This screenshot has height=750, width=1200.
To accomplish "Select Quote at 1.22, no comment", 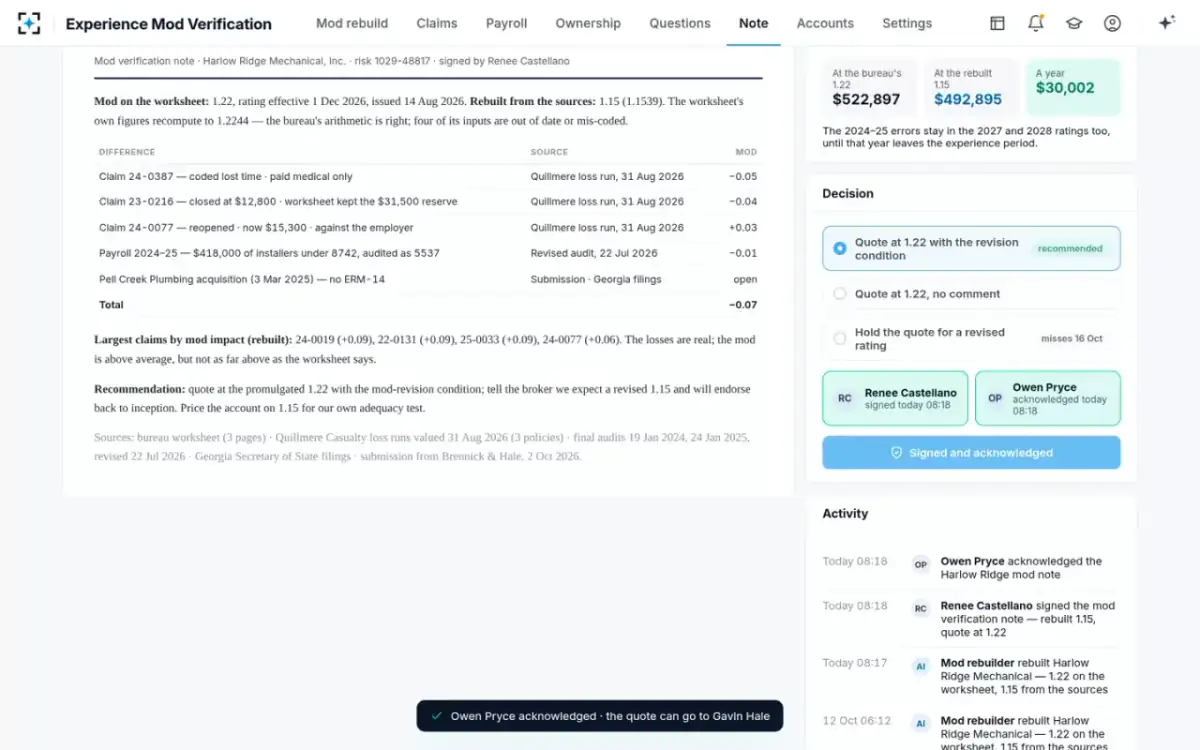I will point(971,294).
